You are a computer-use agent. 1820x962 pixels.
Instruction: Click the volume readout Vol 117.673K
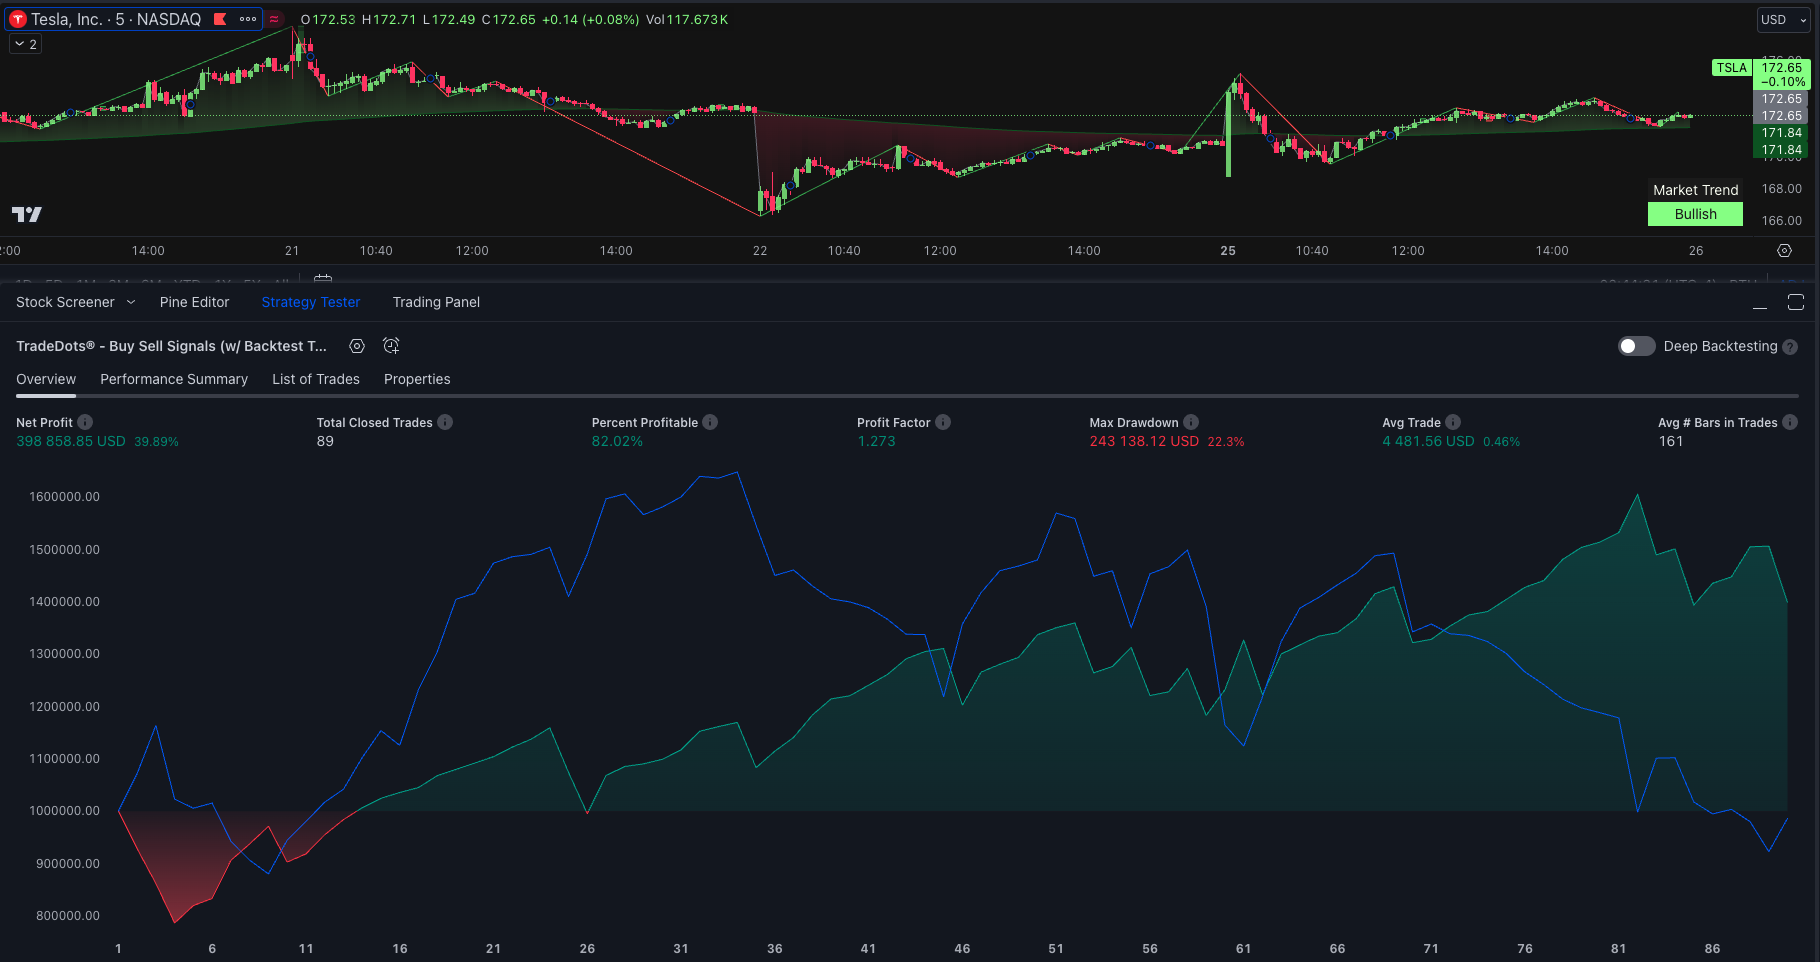pyautogui.click(x=687, y=19)
